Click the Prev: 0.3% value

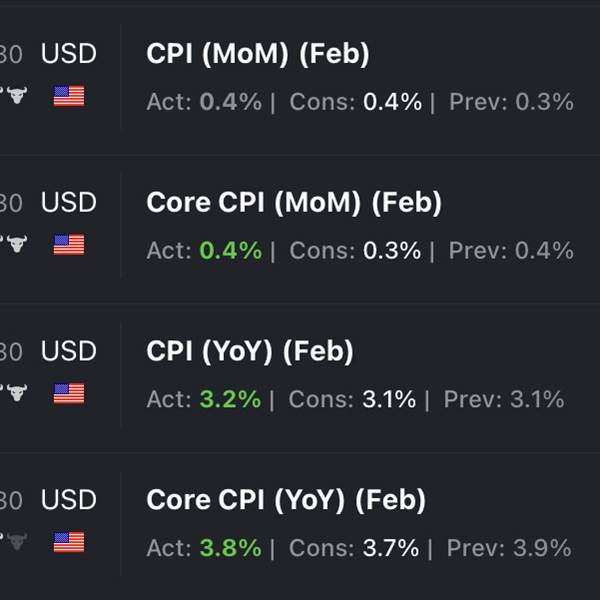click(512, 102)
